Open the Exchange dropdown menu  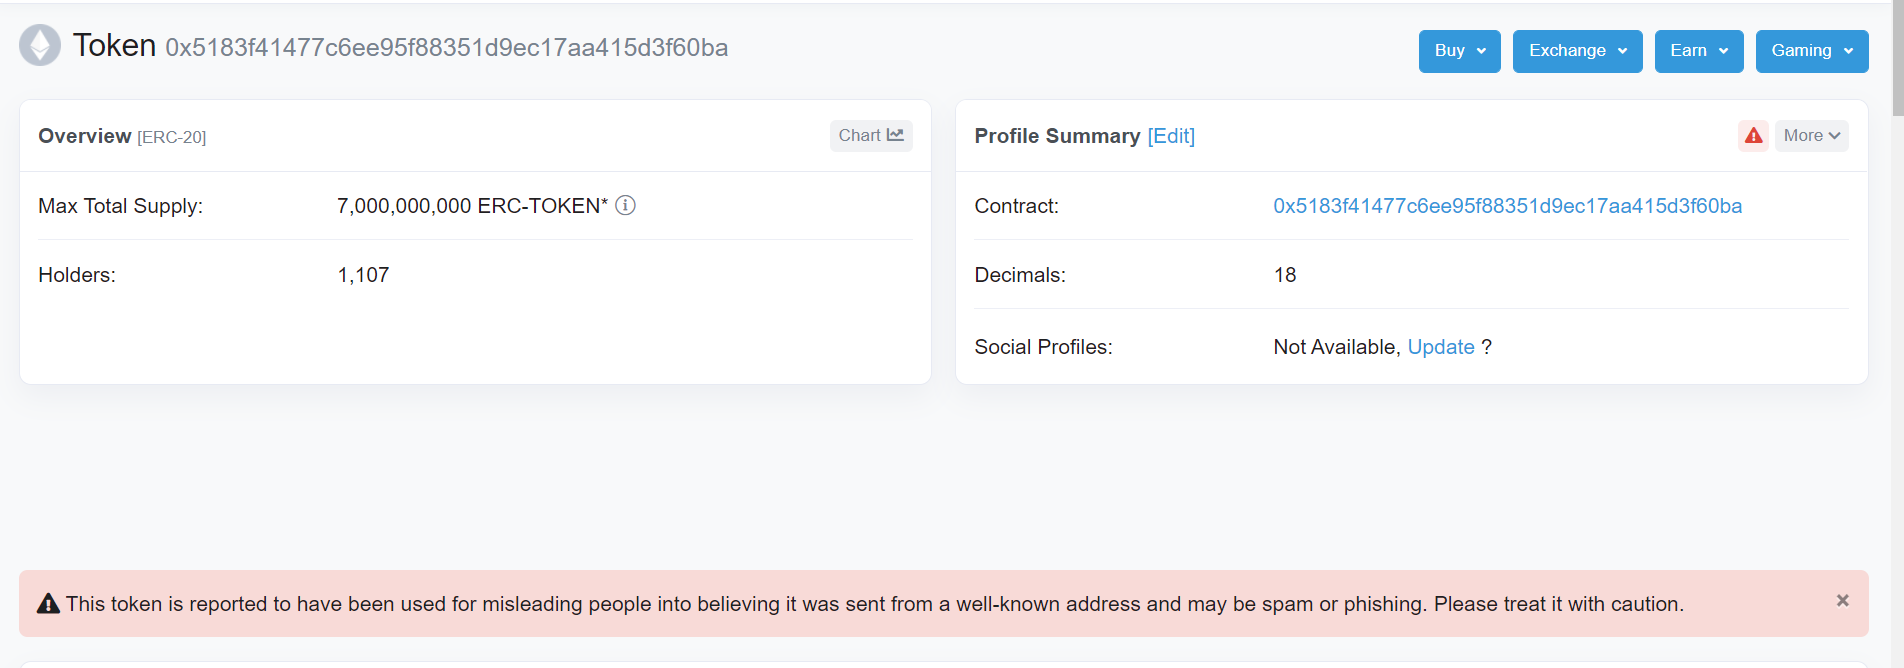(1577, 51)
